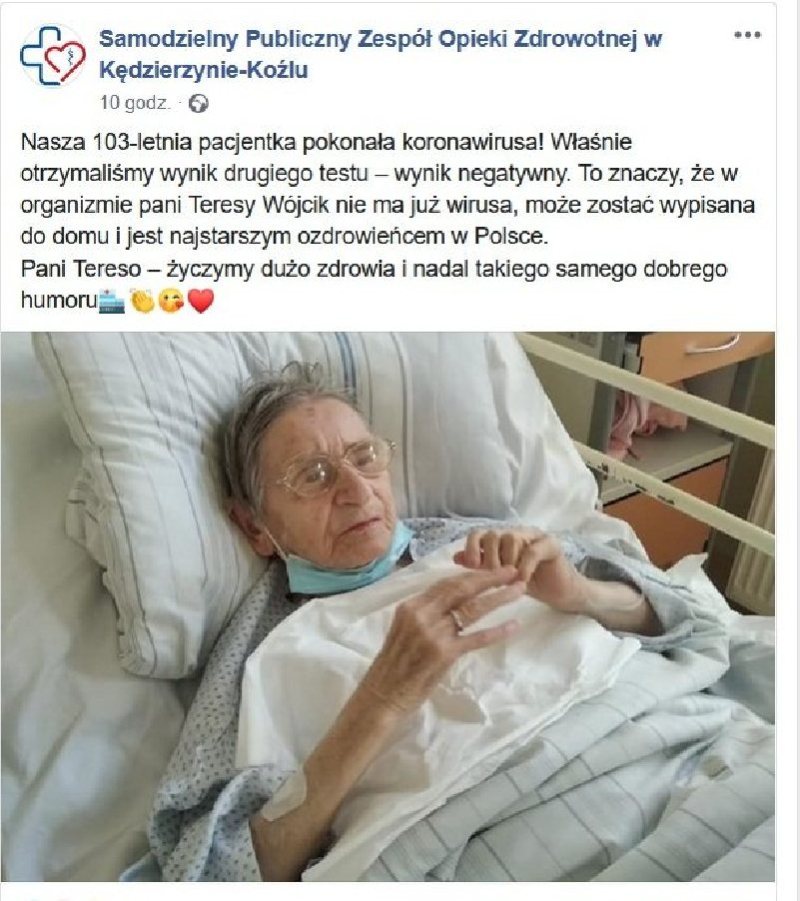Click the hospital emoji in the post
This screenshot has height=901, width=800.
pyautogui.click(x=111, y=301)
